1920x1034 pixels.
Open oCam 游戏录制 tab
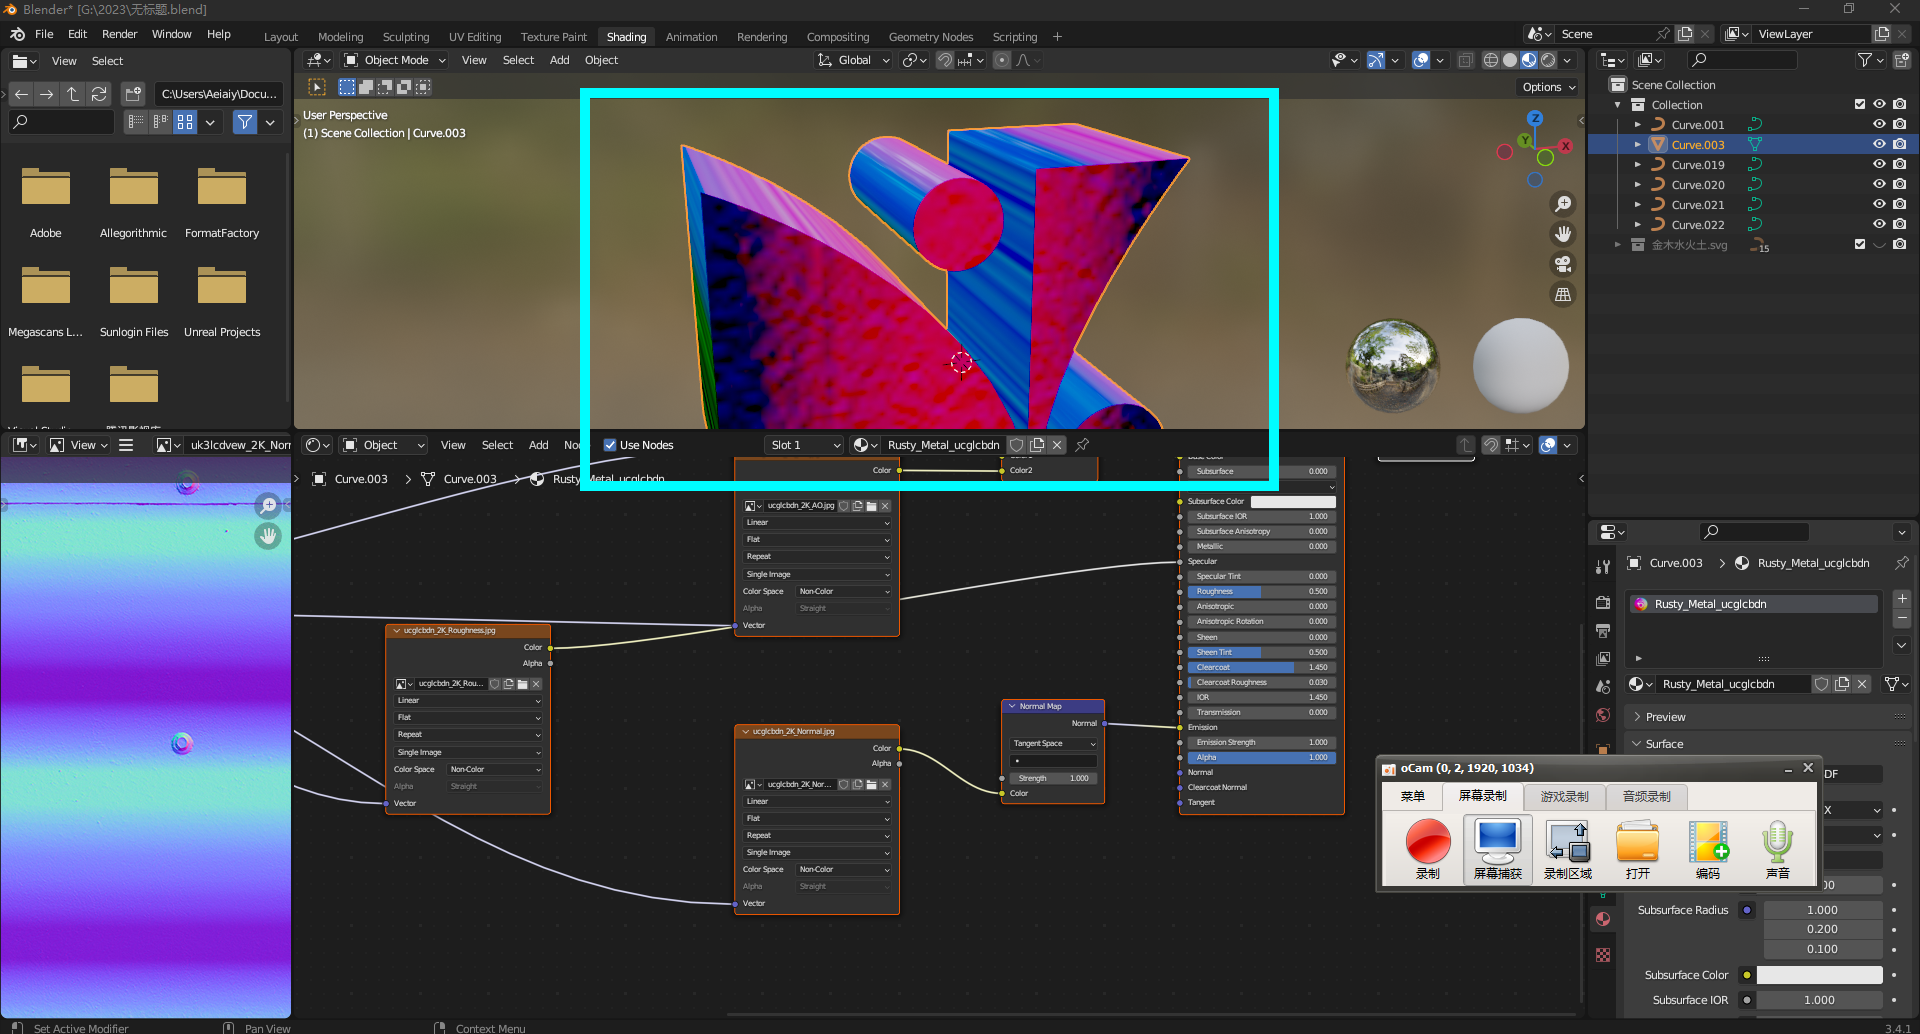pyautogui.click(x=1564, y=796)
